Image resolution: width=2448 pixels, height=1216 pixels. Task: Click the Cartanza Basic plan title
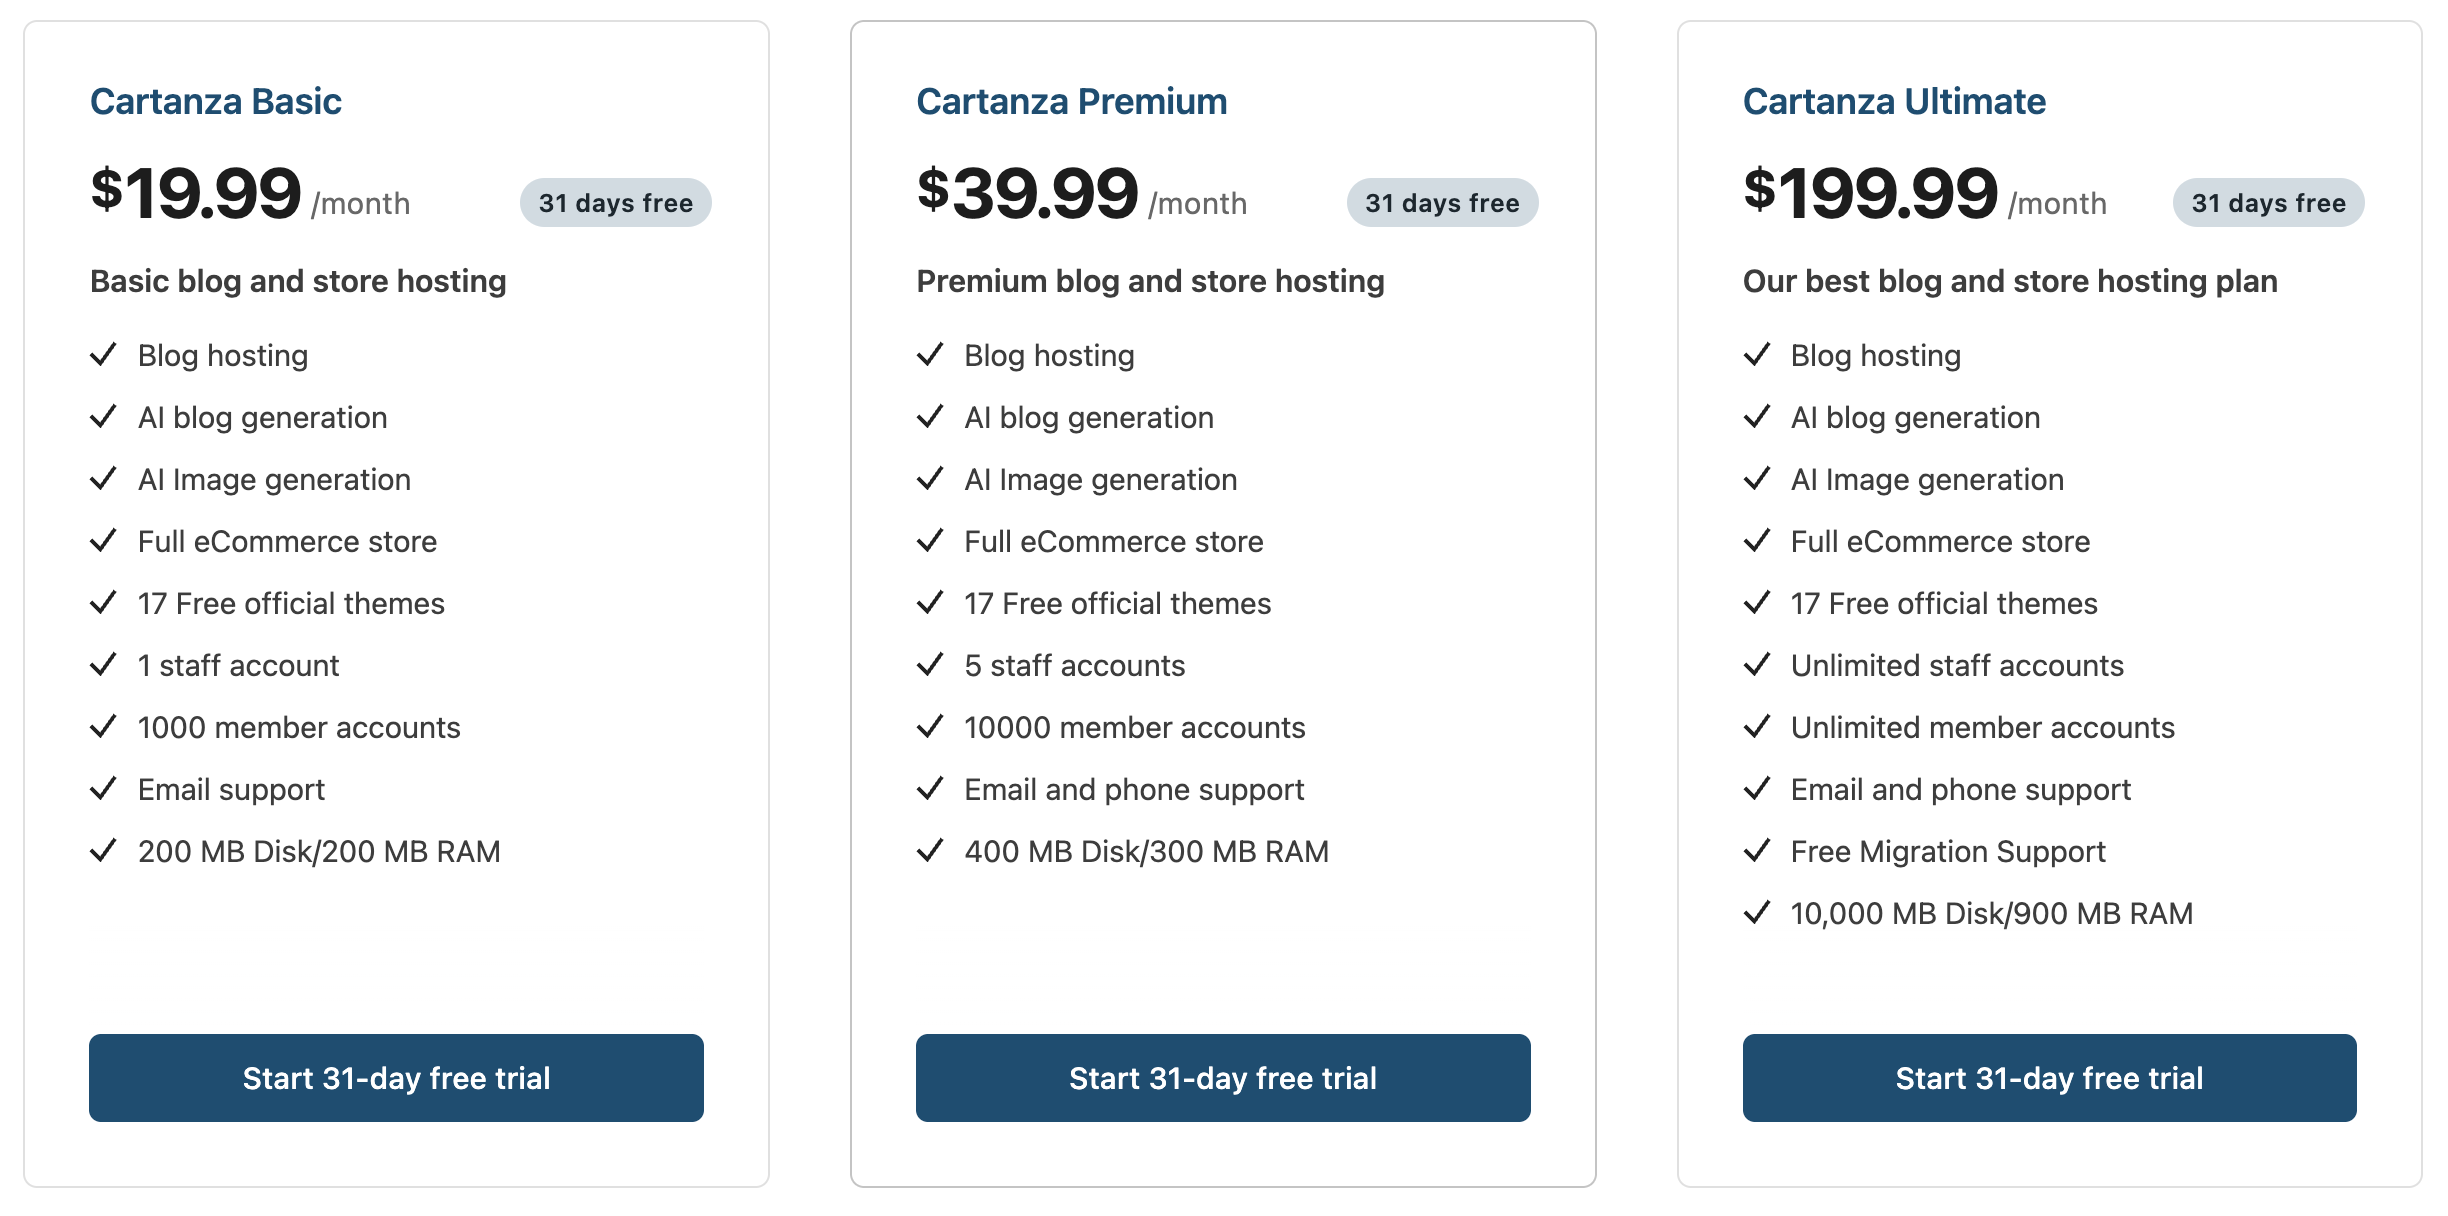[x=216, y=102]
